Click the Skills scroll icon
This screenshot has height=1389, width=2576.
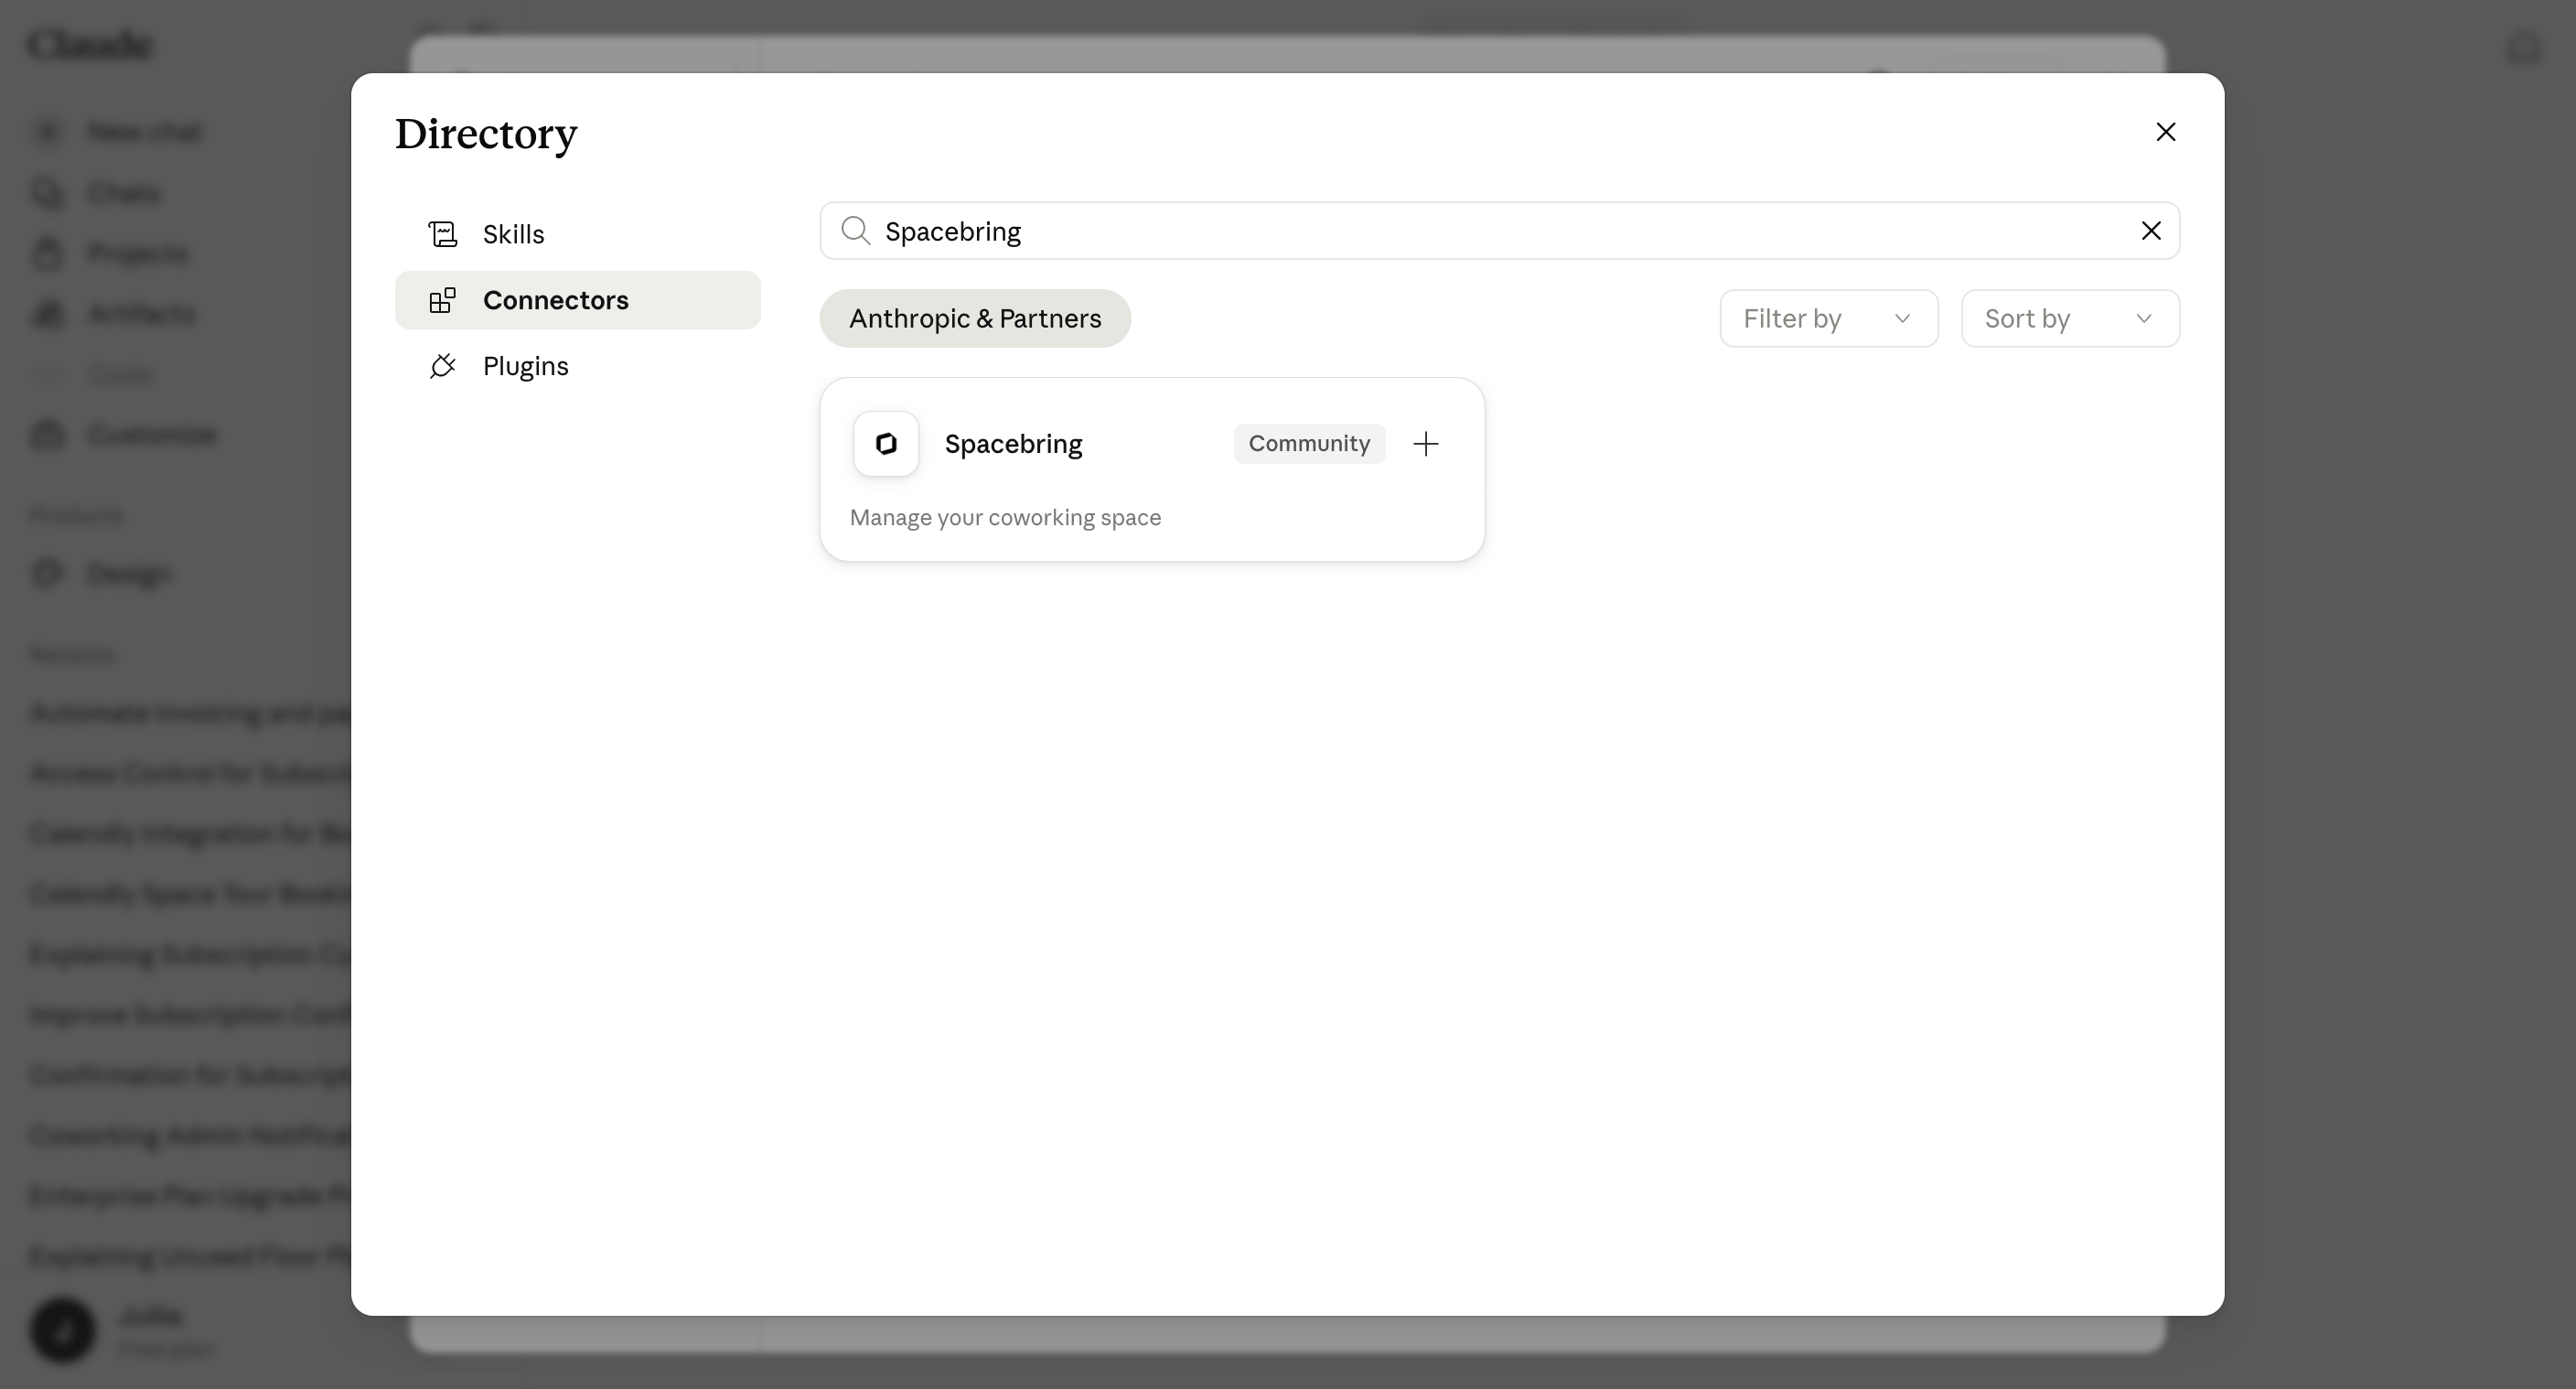[x=443, y=234]
